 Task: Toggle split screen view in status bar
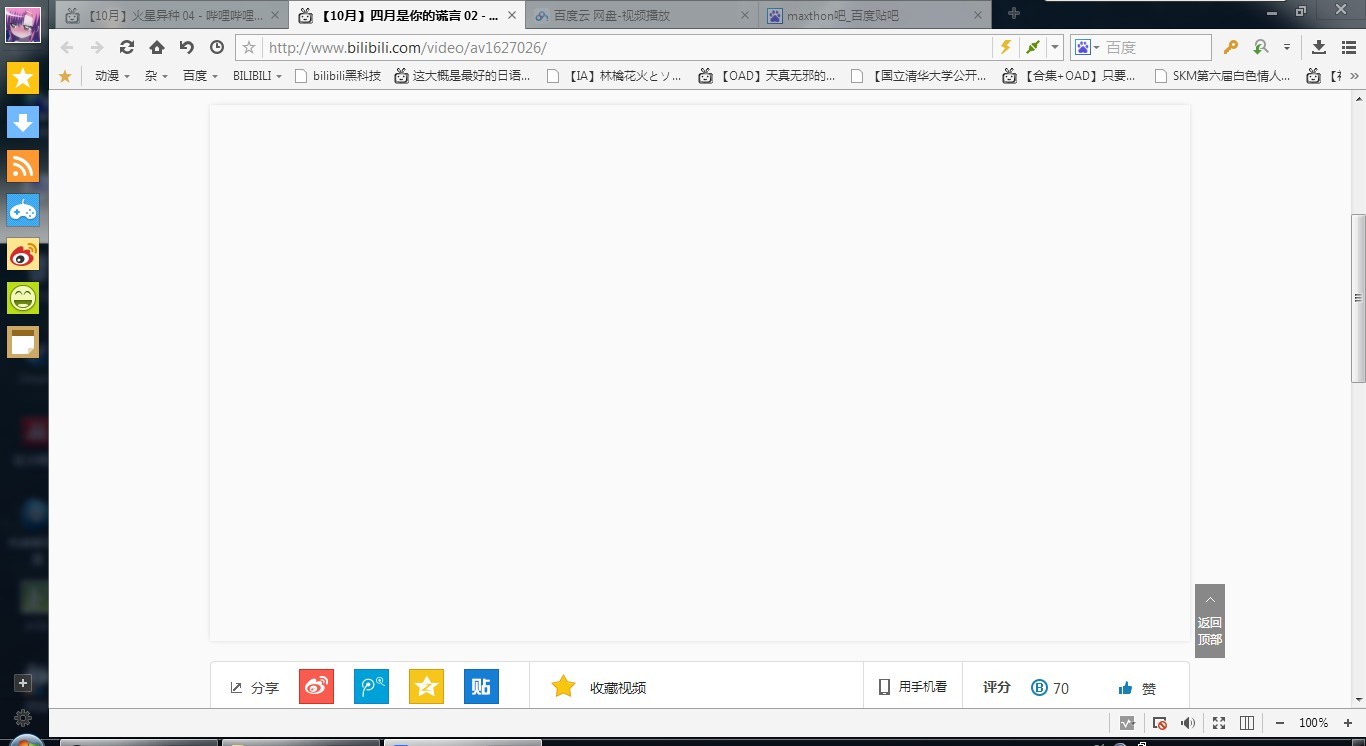[x=1247, y=723]
